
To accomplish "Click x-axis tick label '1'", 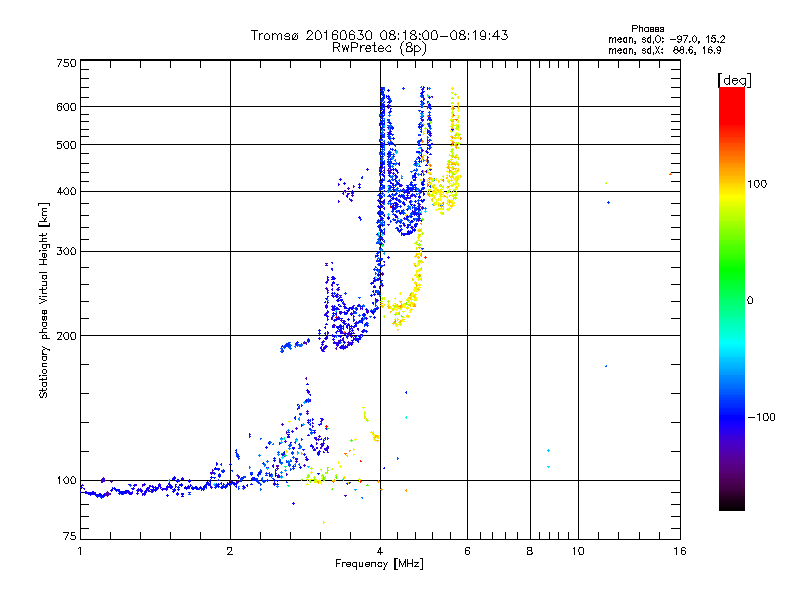I will click(80, 551).
